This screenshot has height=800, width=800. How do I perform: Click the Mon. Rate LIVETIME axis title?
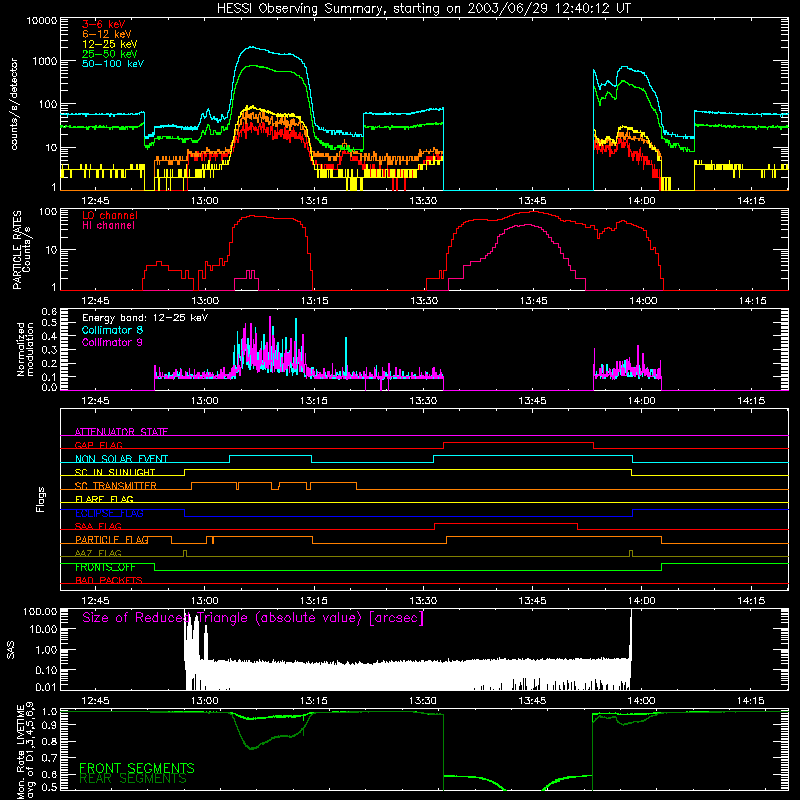coord(25,750)
